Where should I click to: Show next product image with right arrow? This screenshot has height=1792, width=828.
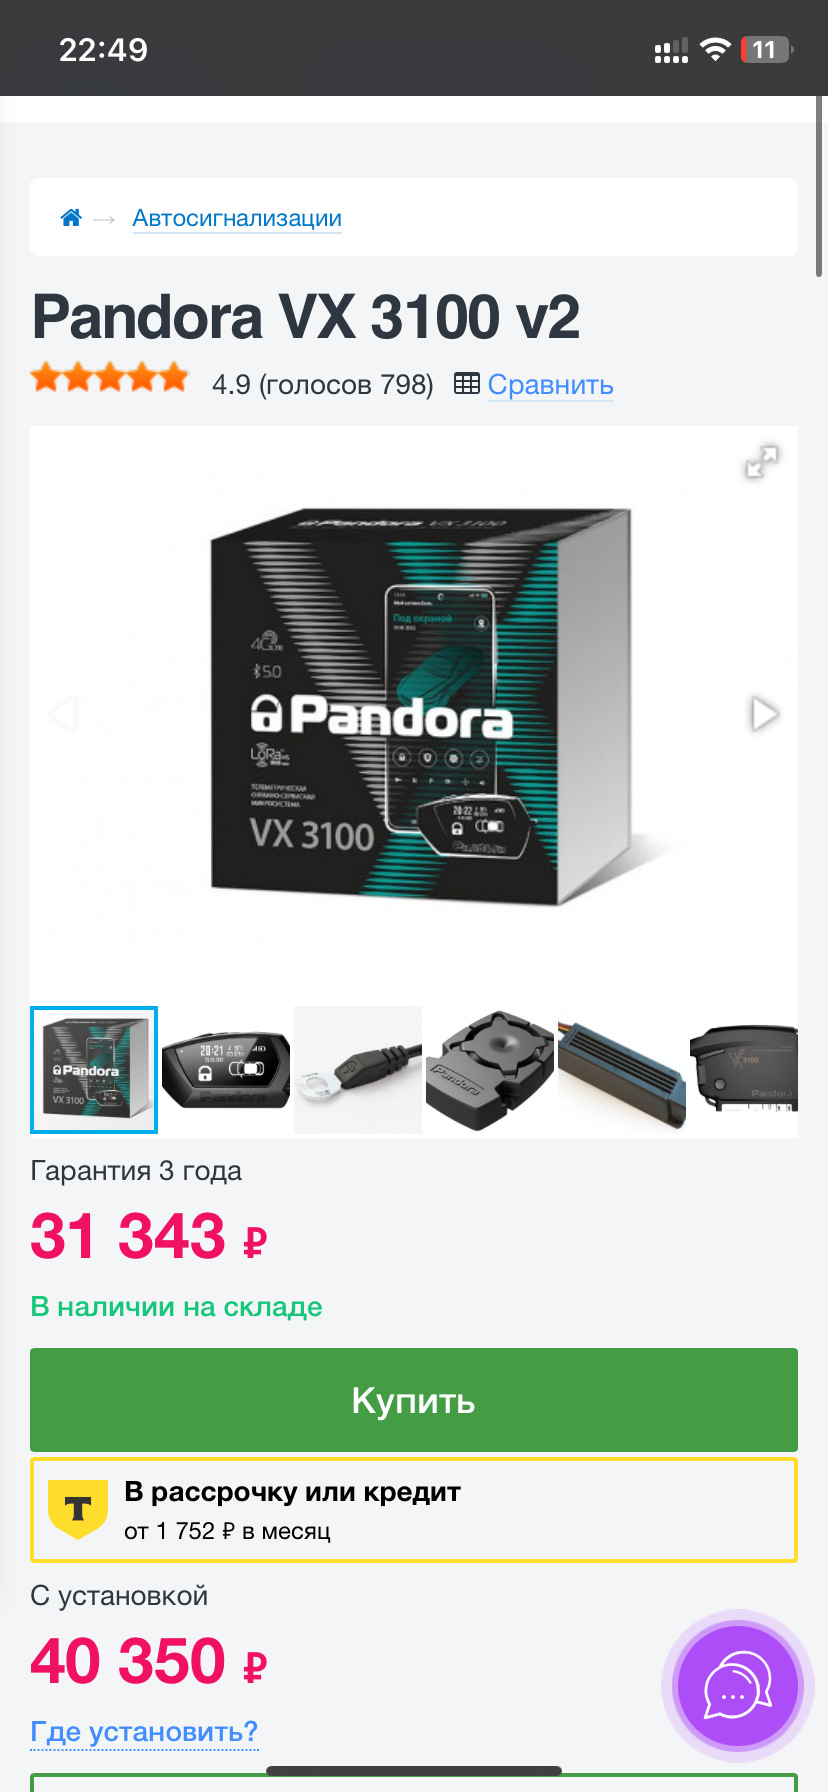(x=764, y=714)
